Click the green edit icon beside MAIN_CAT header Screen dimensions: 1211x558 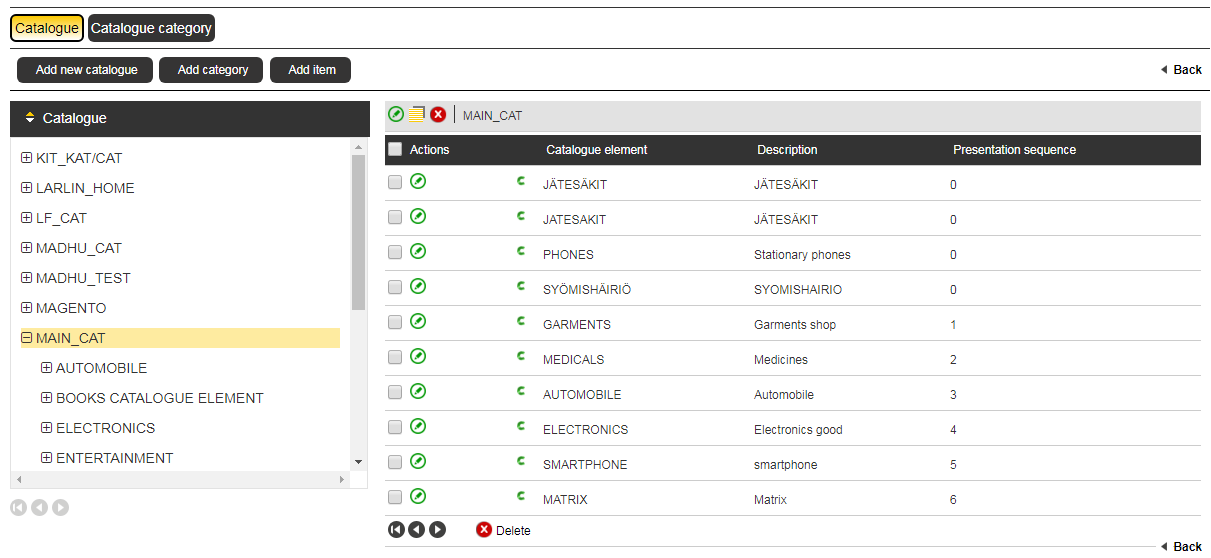[x=396, y=115]
